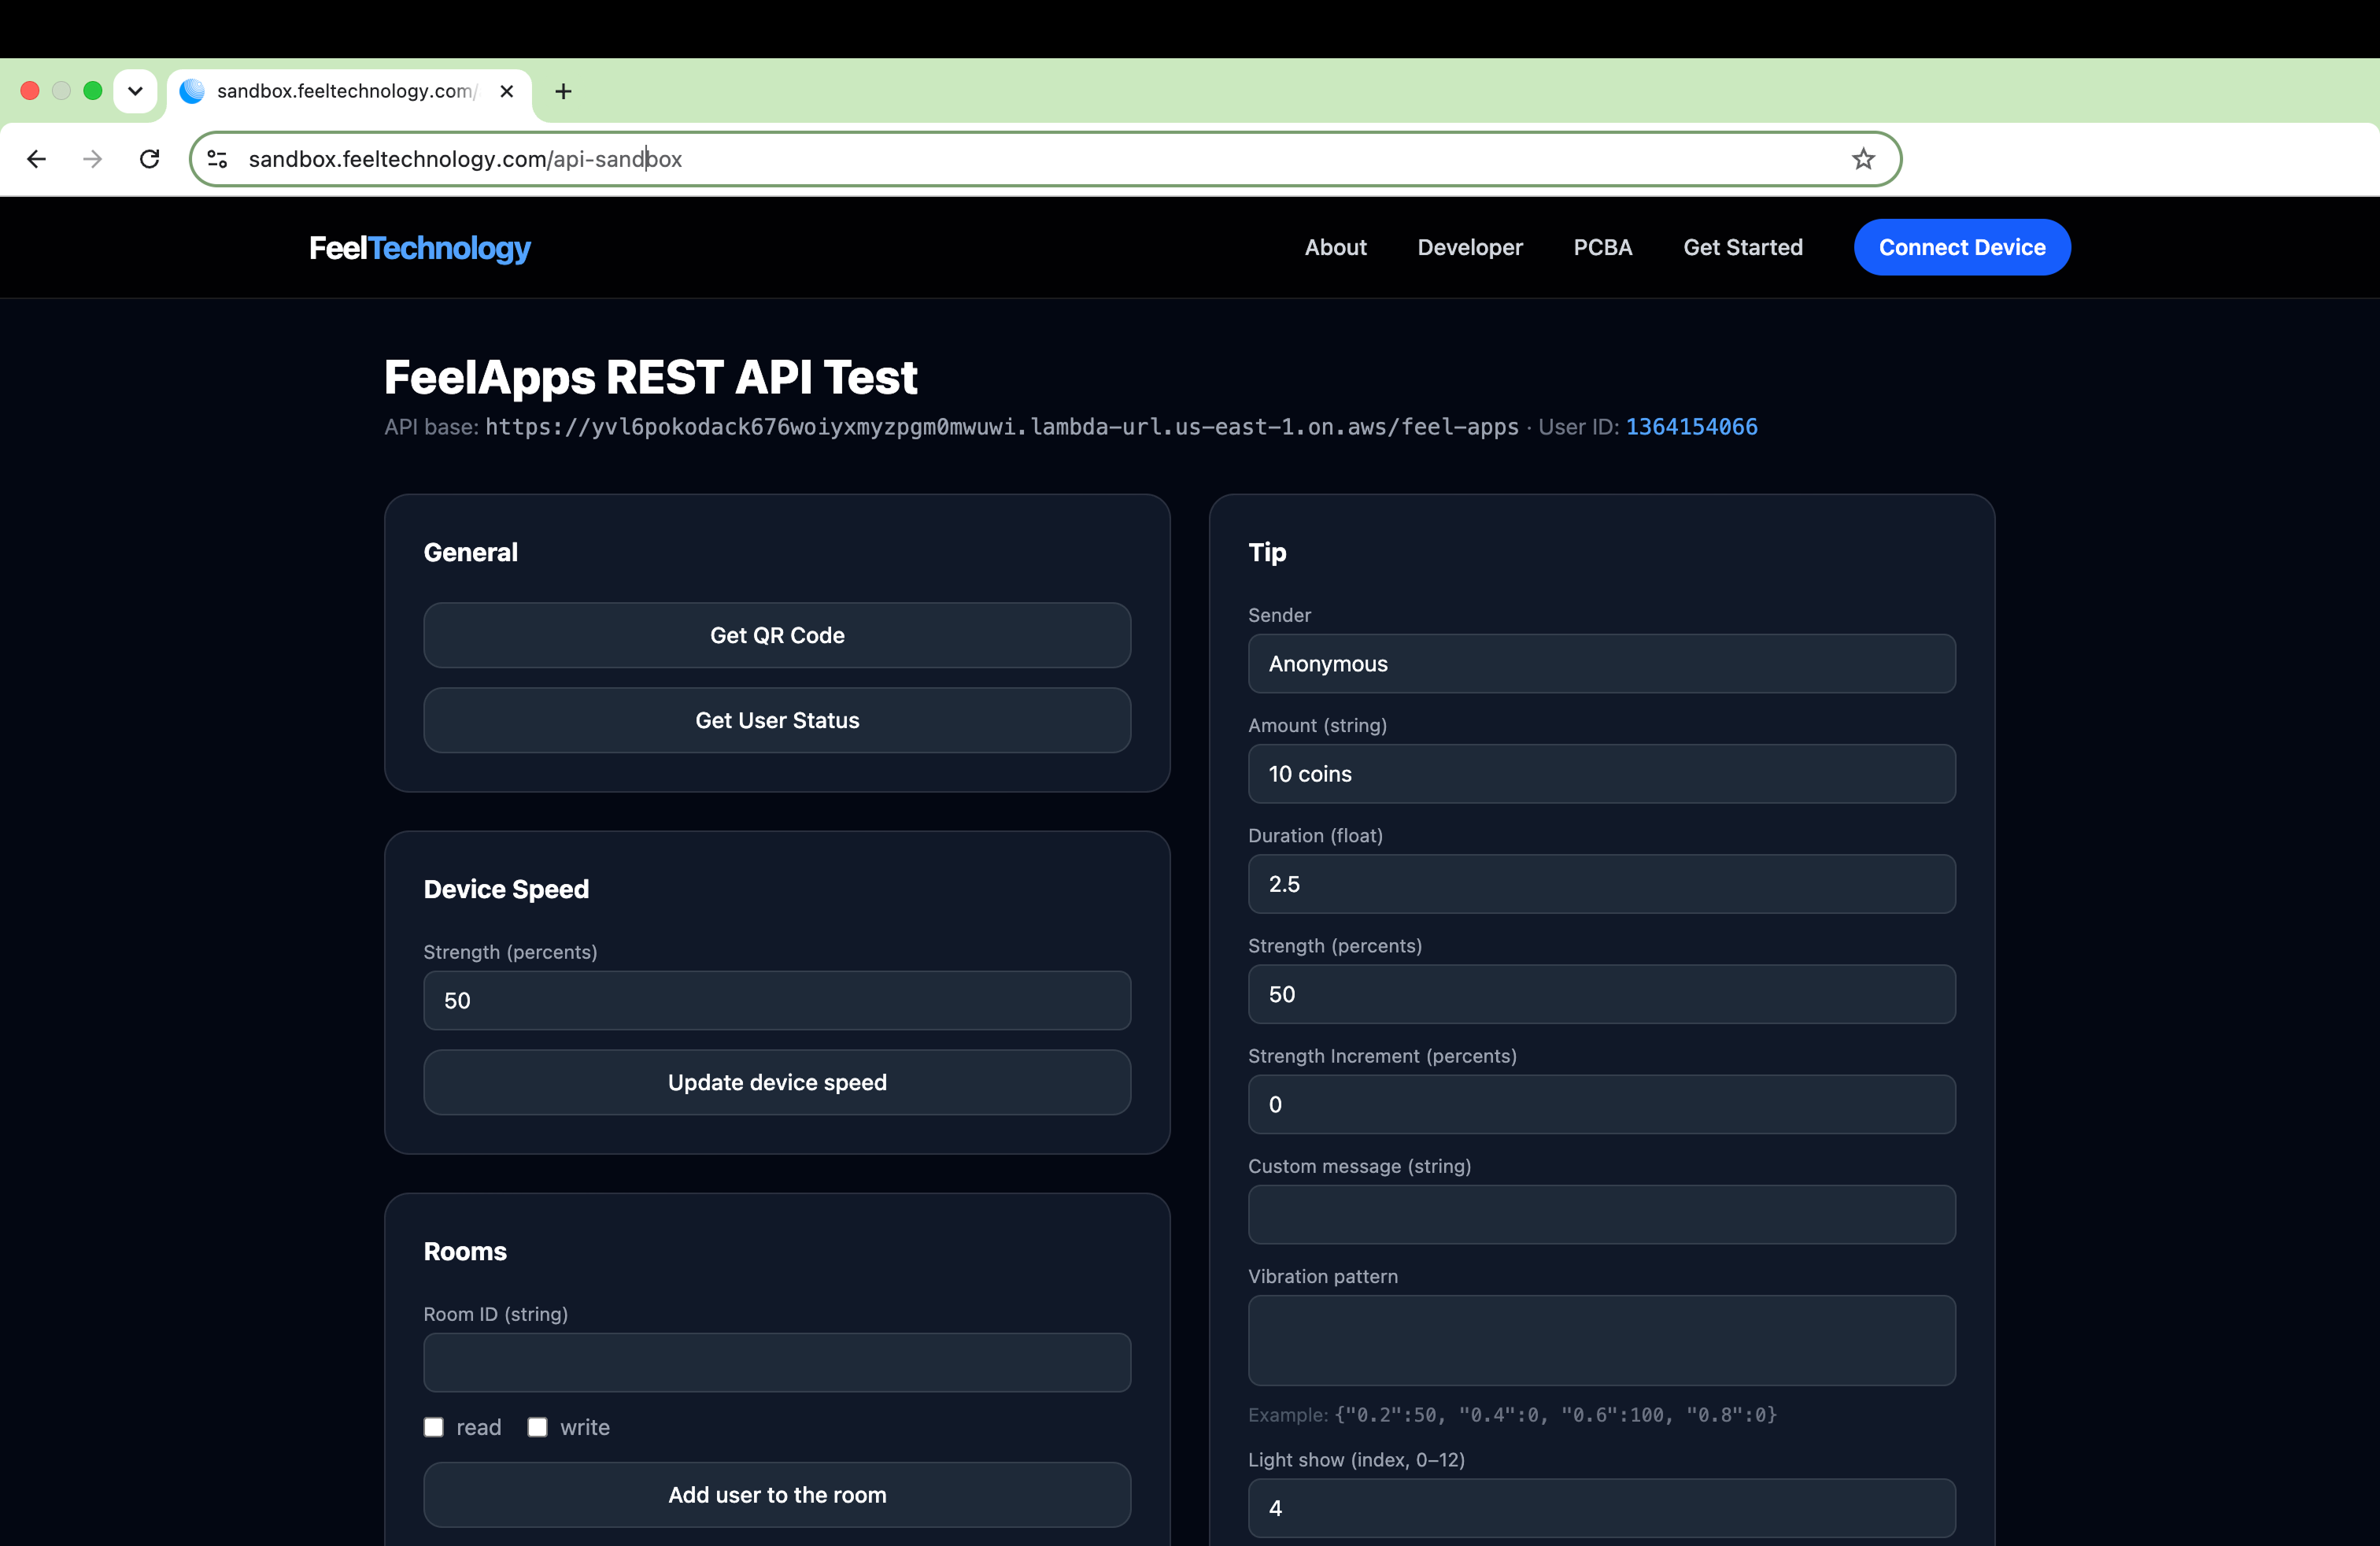
Task: Click Add user to the room button
Action: (x=777, y=1495)
